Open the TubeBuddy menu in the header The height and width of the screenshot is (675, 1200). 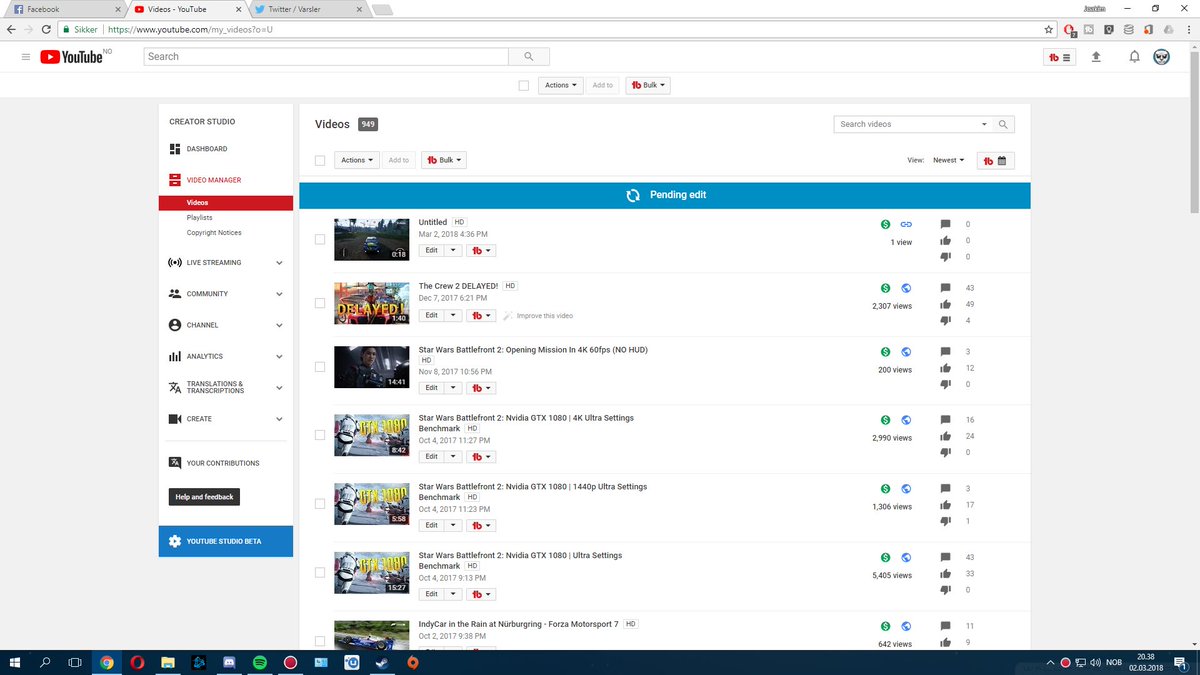click(1060, 57)
